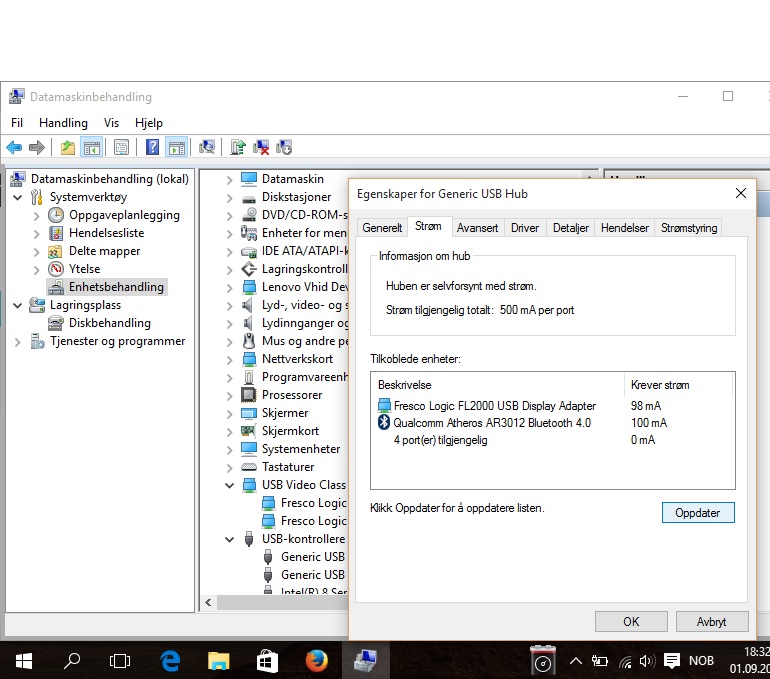Collapse the Lagringsplass node
Viewport: 770px width, 679px height.
coord(18,305)
